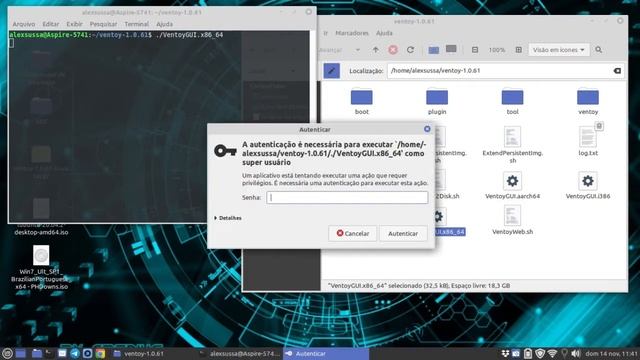Open Telegram from the taskbar
The height and width of the screenshot is (360, 640).
(75, 353)
